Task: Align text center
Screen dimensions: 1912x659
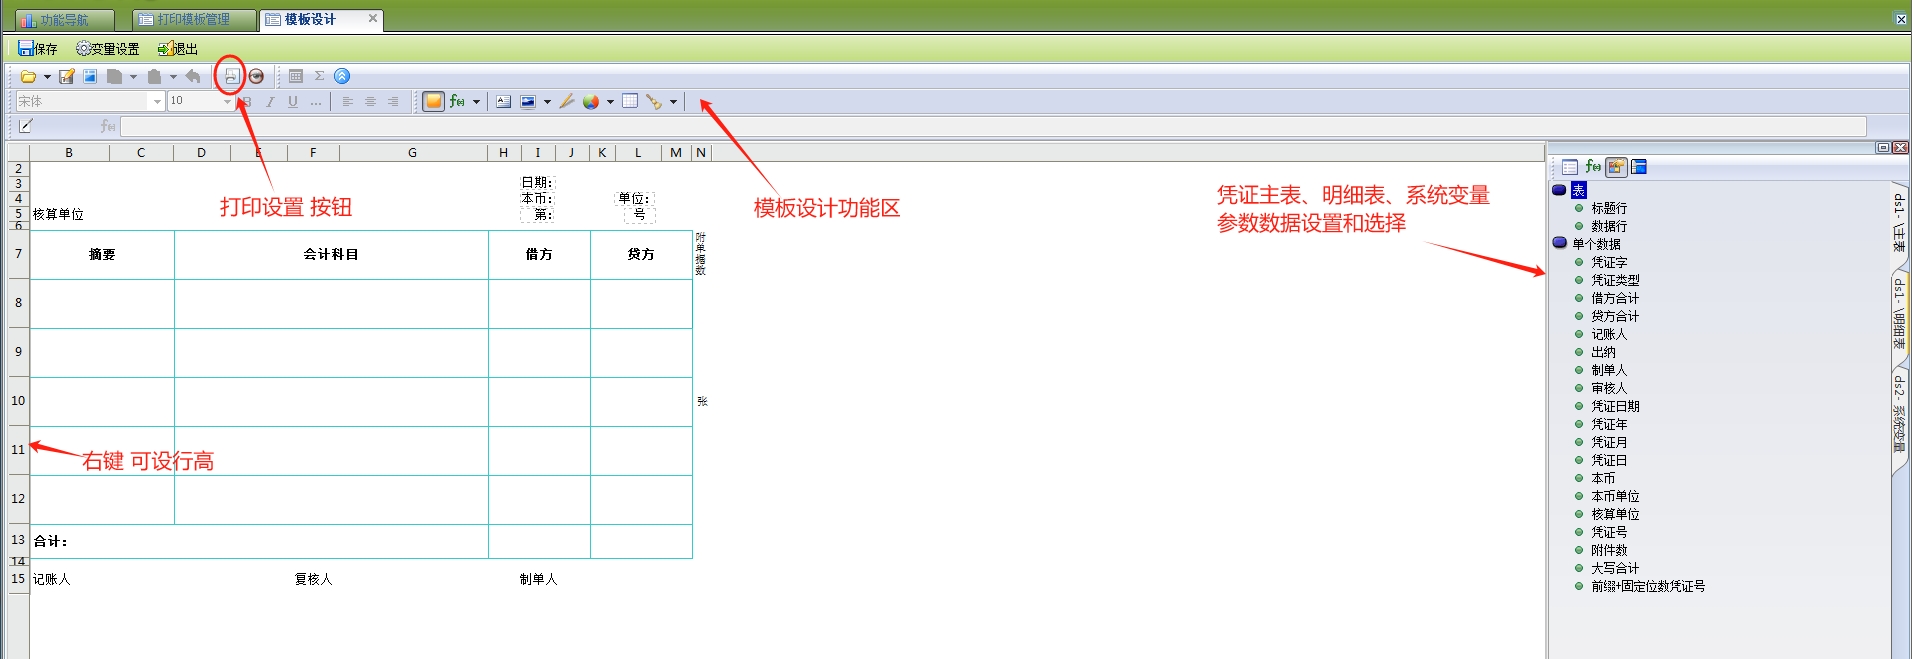Action: pyautogui.click(x=370, y=101)
